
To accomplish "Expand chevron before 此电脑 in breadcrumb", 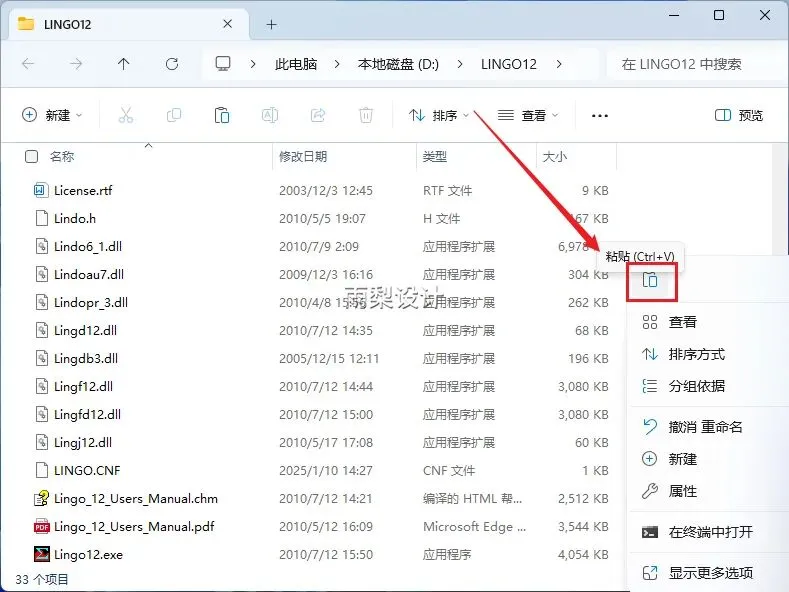I will click(x=253, y=64).
